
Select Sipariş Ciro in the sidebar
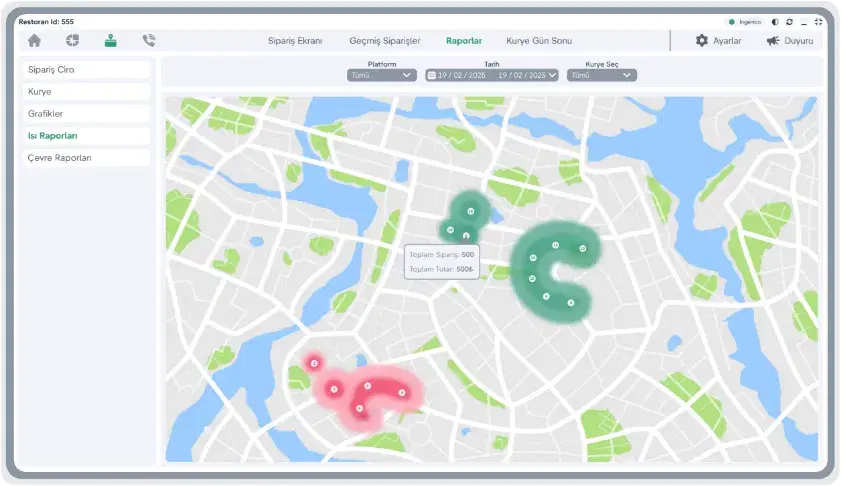tap(86, 70)
